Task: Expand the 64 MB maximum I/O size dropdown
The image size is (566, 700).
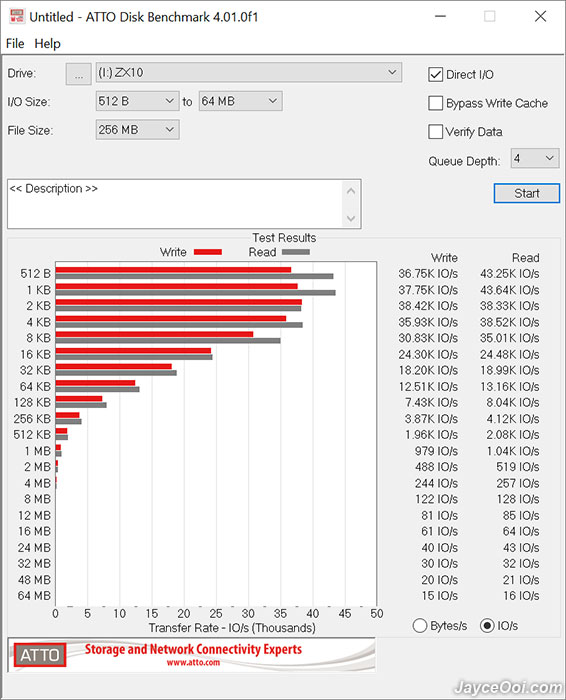Action: click(x=240, y=101)
